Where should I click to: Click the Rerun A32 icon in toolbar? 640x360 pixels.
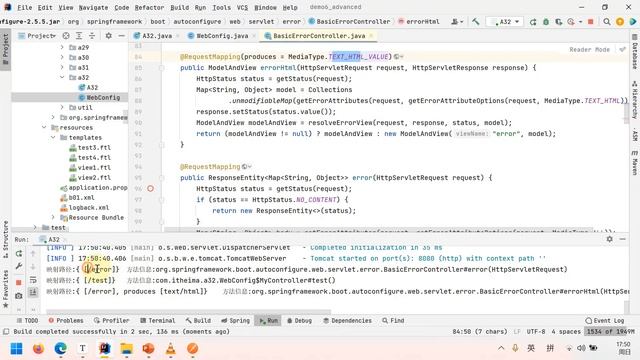533,22
